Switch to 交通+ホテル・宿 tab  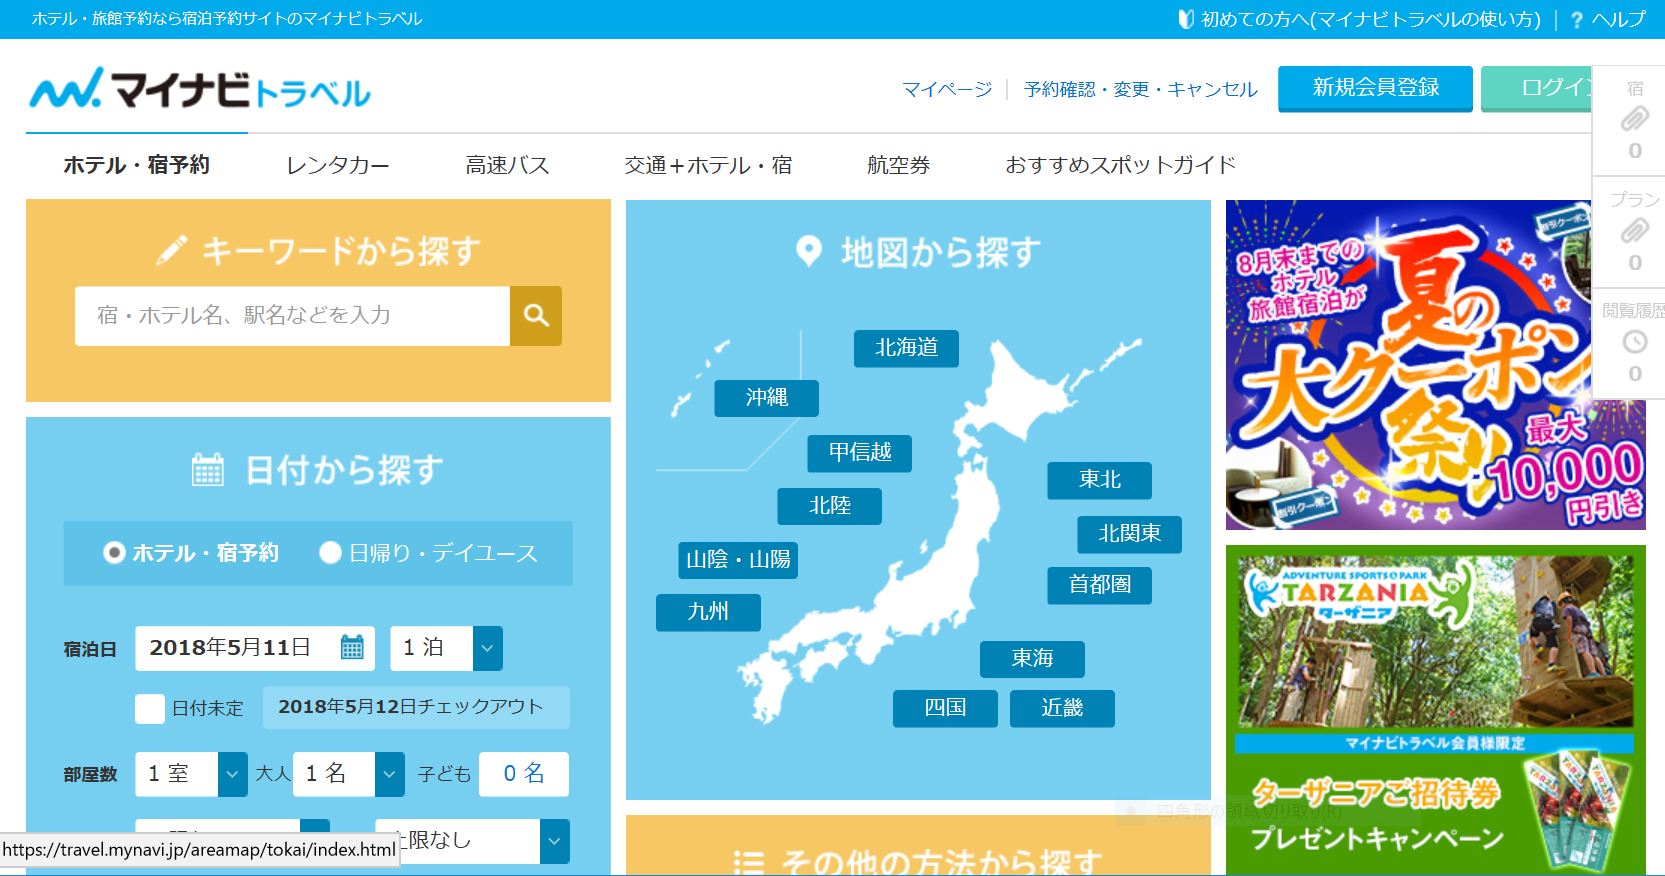(708, 165)
